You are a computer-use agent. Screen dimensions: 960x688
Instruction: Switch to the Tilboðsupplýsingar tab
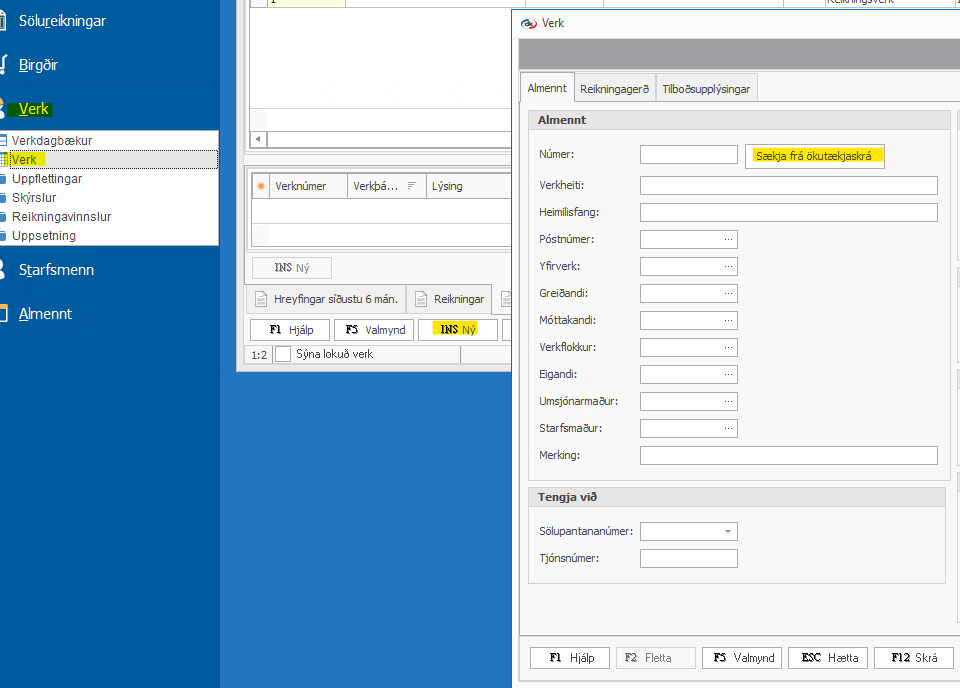click(706, 89)
